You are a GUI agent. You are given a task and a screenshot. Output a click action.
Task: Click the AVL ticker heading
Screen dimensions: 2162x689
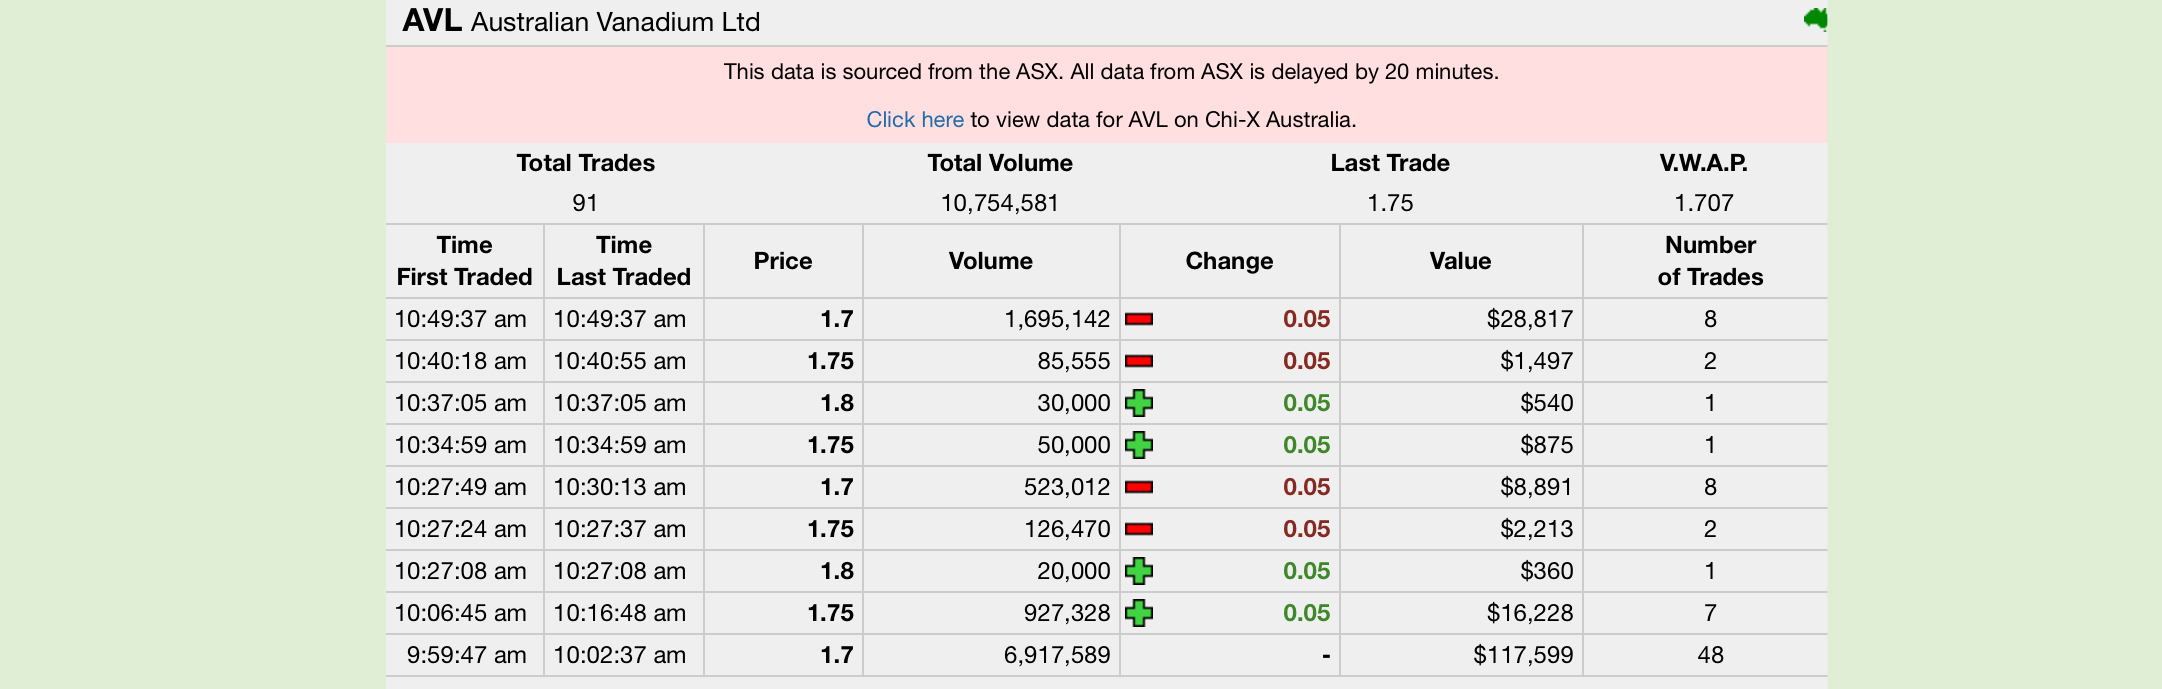[432, 21]
